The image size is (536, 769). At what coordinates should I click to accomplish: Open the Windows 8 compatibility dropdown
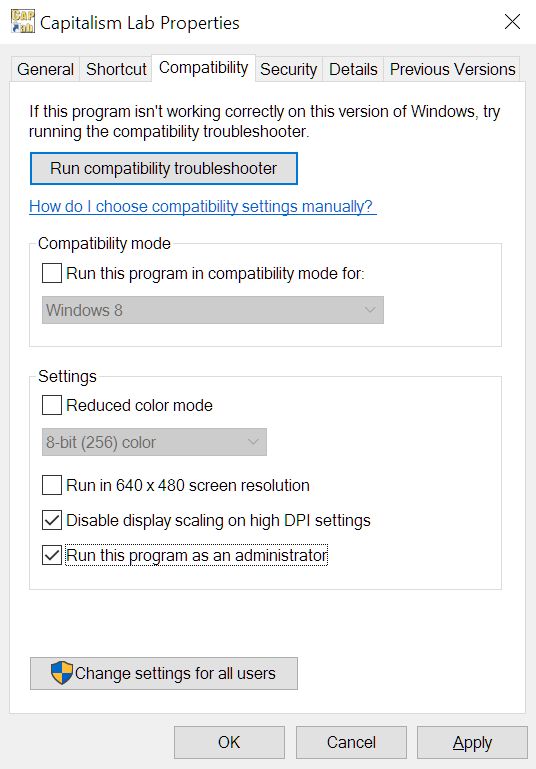pyautogui.click(x=213, y=310)
